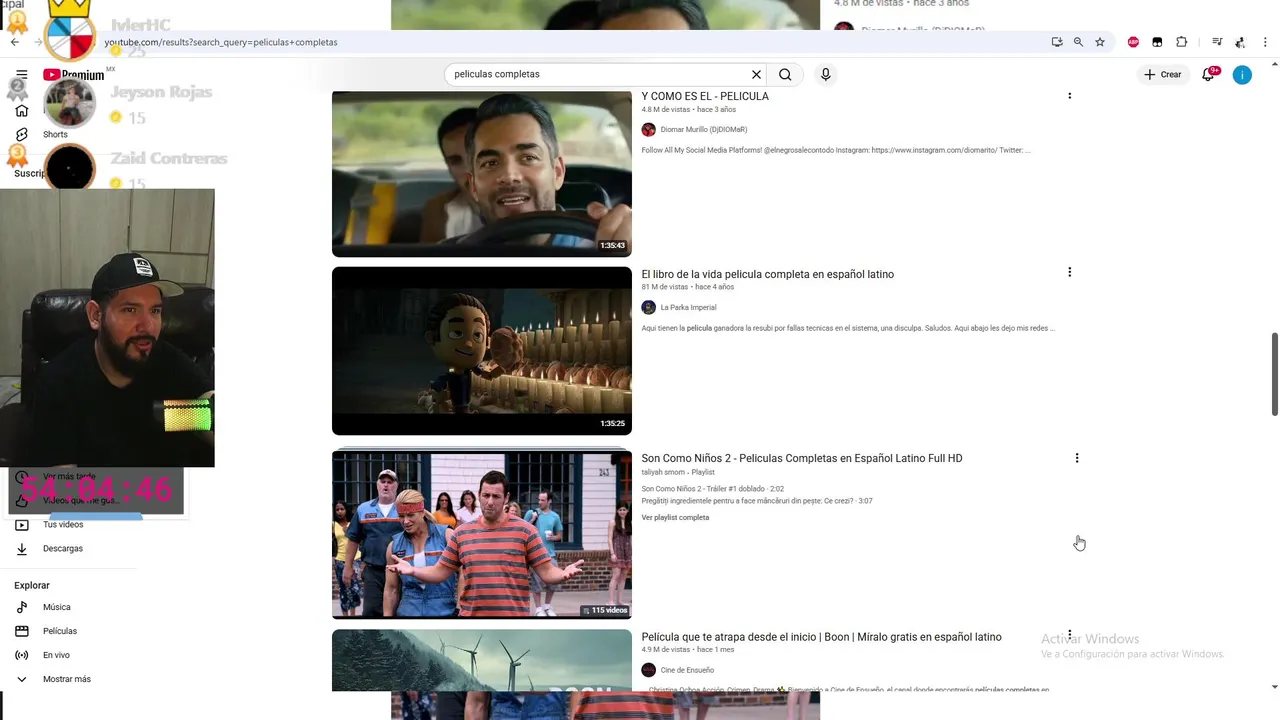
Task: Open the AdBlock Plus extension
Action: (1133, 42)
